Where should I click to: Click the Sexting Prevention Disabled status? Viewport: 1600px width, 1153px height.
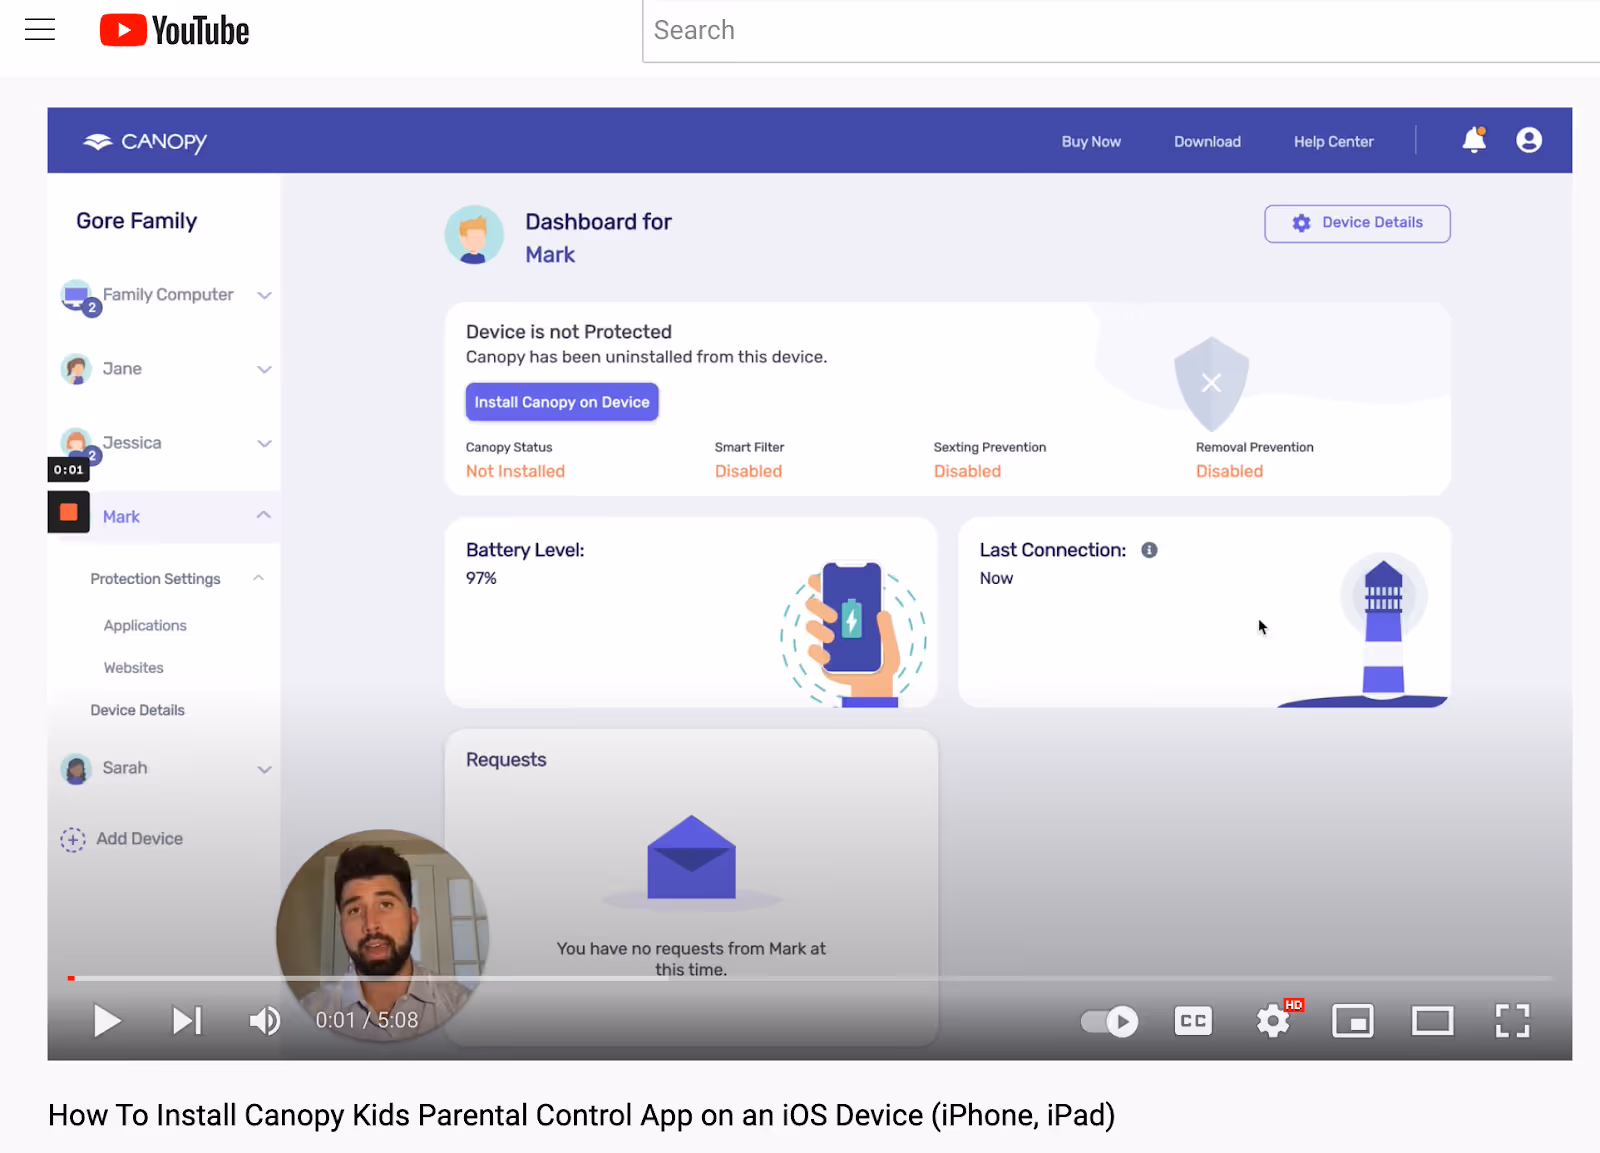click(x=967, y=471)
